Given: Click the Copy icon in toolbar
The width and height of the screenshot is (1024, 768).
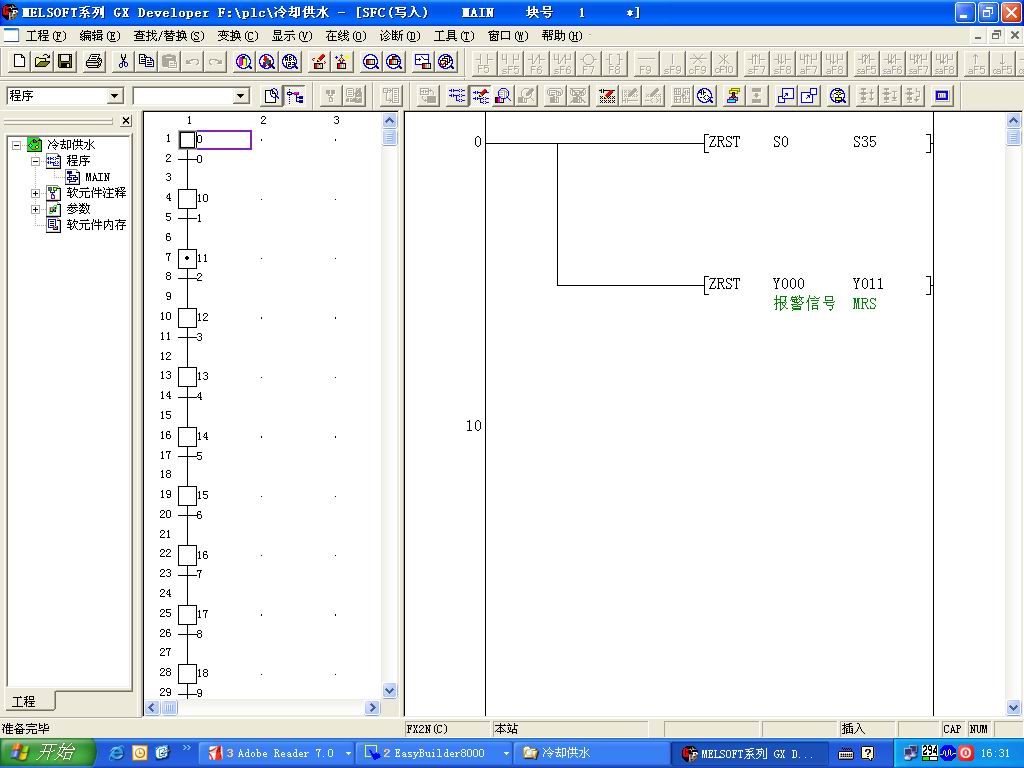Looking at the screenshot, I should (146, 62).
